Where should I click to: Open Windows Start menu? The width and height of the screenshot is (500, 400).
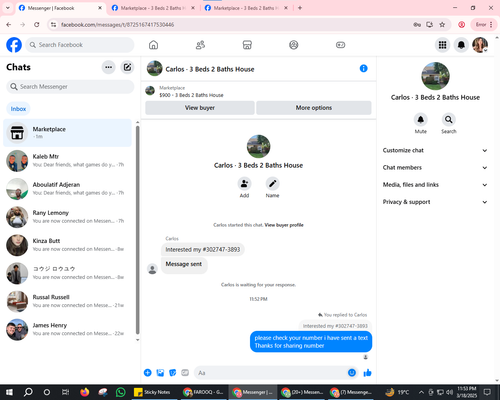tap(9, 392)
